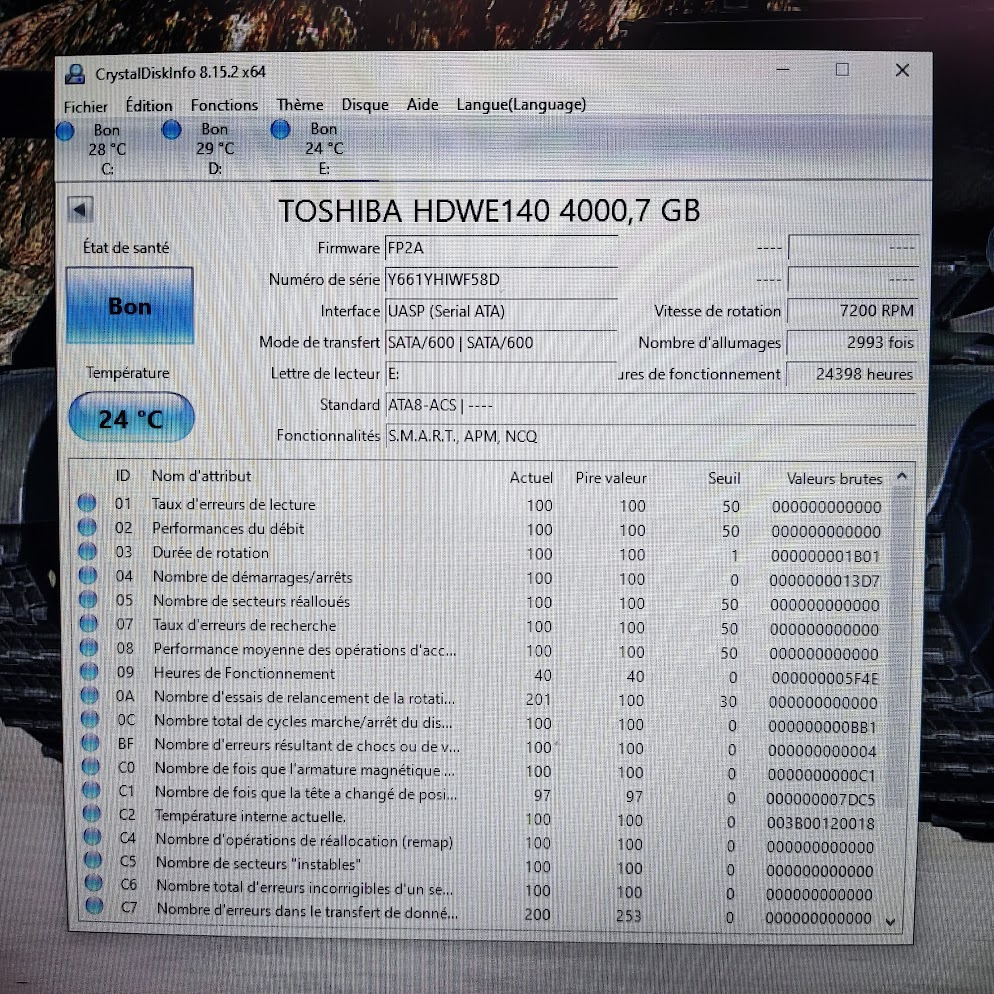The height and width of the screenshot is (994, 994).
Task: Click the 7200 RPM rotation speed field
Action: [x=852, y=311]
